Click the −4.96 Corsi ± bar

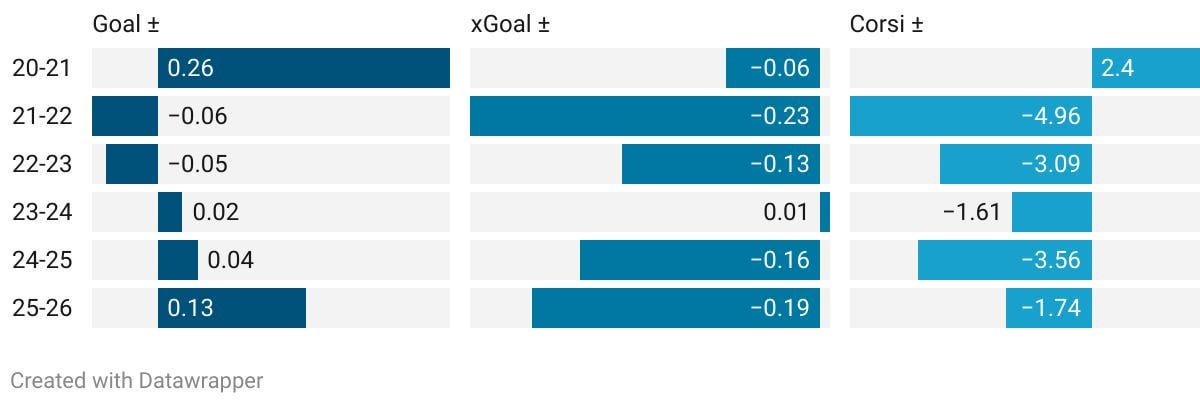pos(970,116)
